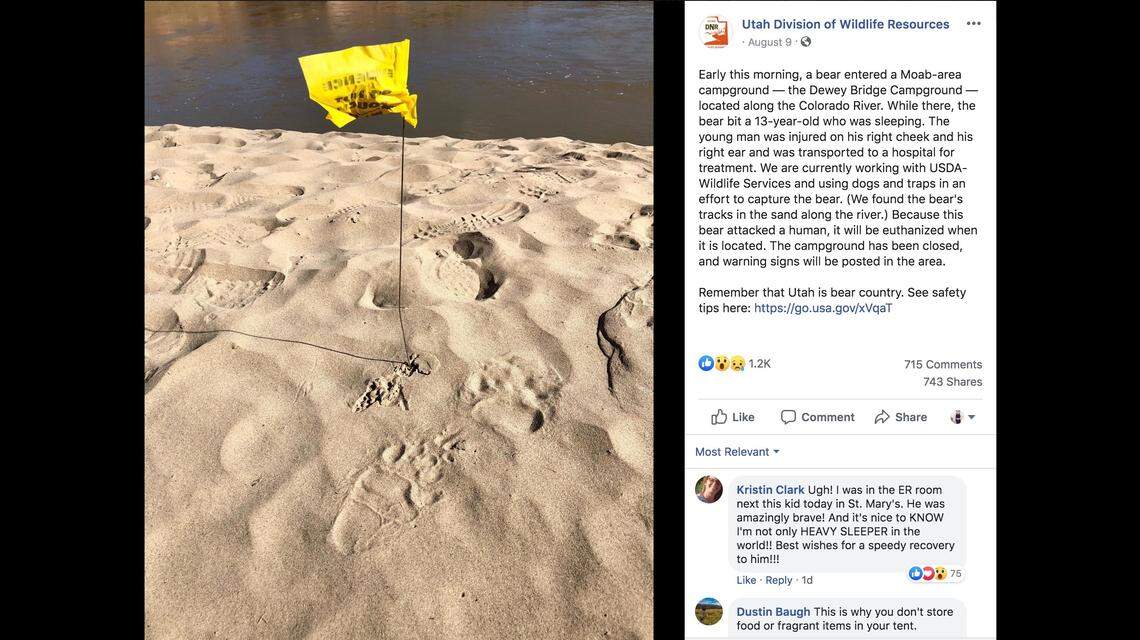The height and width of the screenshot is (640, 1140).
Task: Open the go.usa.gov safety tips link
Action: point(823,308)
